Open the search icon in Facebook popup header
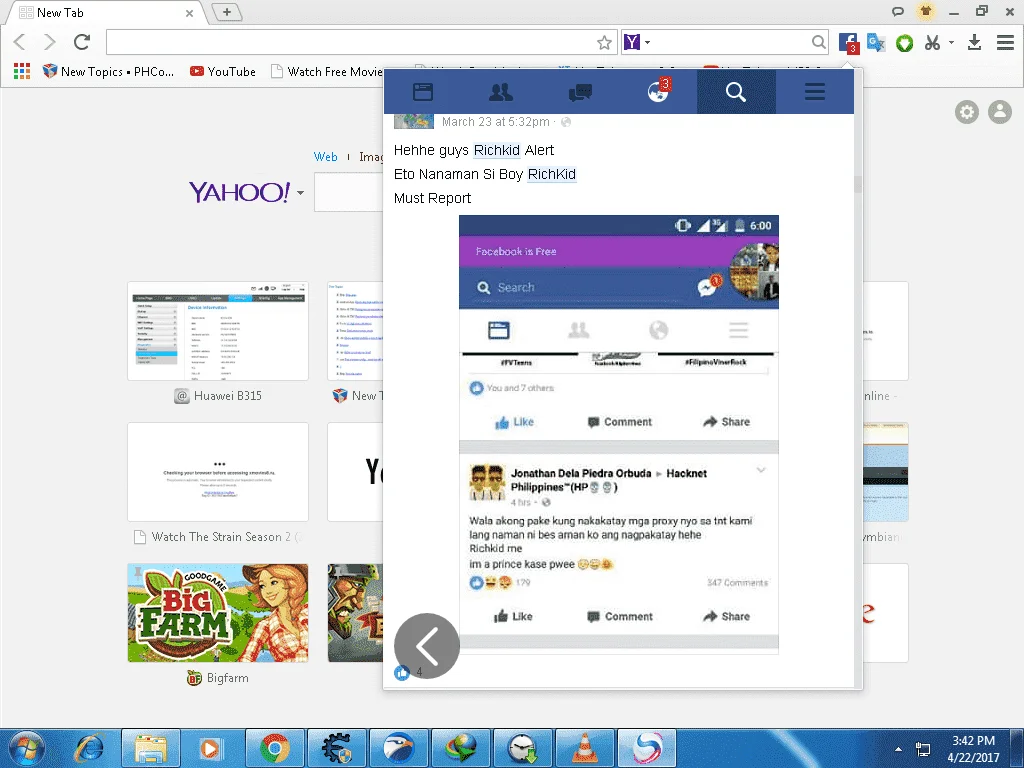The width and height of the screenshot is (1024, 768). [736, 92]
